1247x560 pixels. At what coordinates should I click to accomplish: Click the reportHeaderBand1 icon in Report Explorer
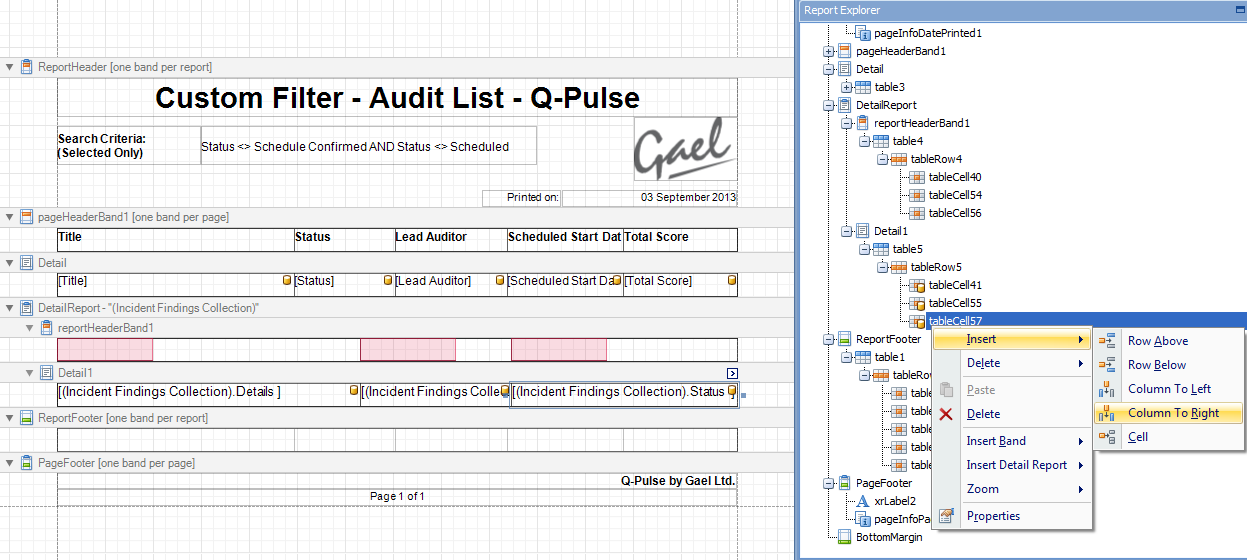tap(864, 123)
